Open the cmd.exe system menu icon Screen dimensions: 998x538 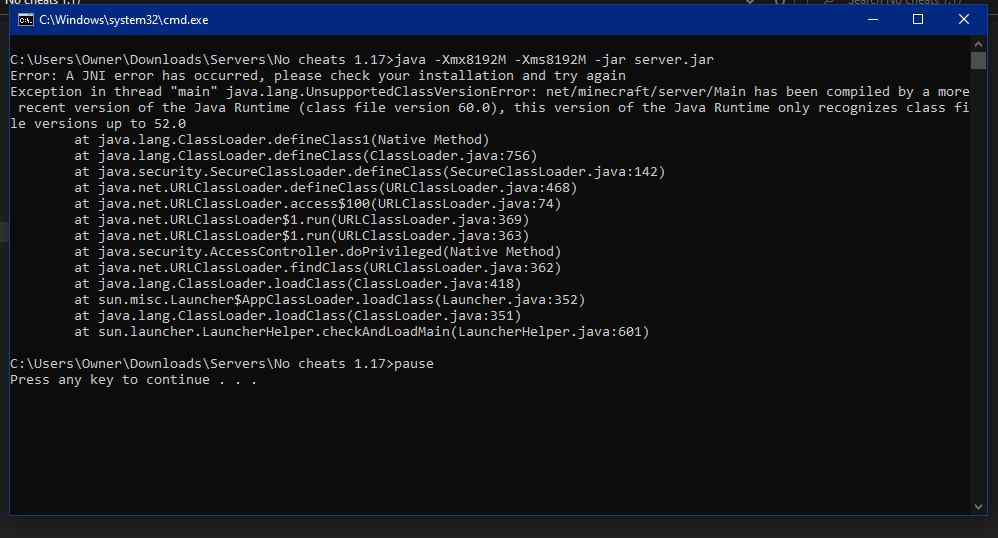[25, 20]
